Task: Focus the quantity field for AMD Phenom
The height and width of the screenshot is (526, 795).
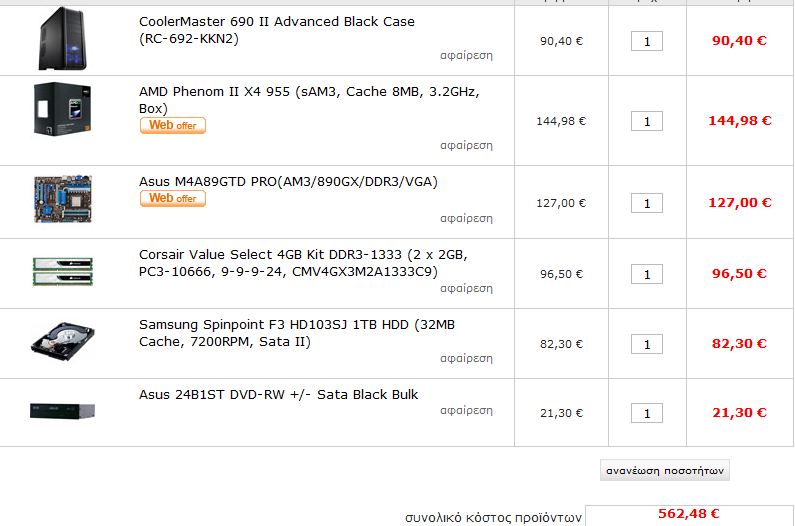Action: (x=646, y=121)
